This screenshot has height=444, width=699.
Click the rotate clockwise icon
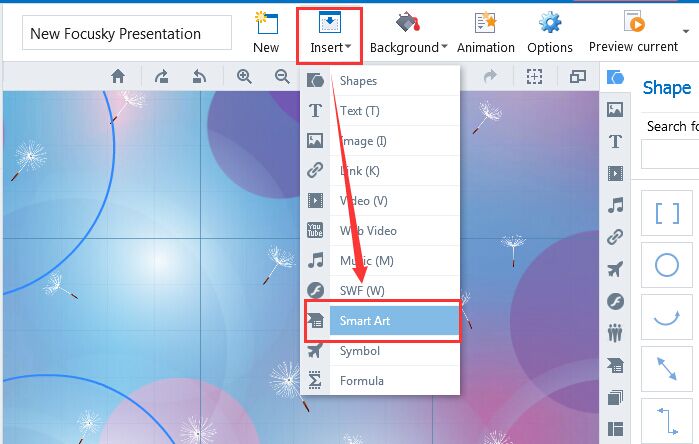[161, 77]
